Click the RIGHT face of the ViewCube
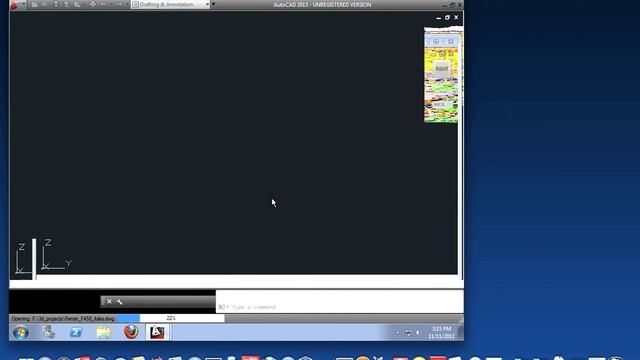The height and width of the screenshot is (360, 640). tap(441, 69)
